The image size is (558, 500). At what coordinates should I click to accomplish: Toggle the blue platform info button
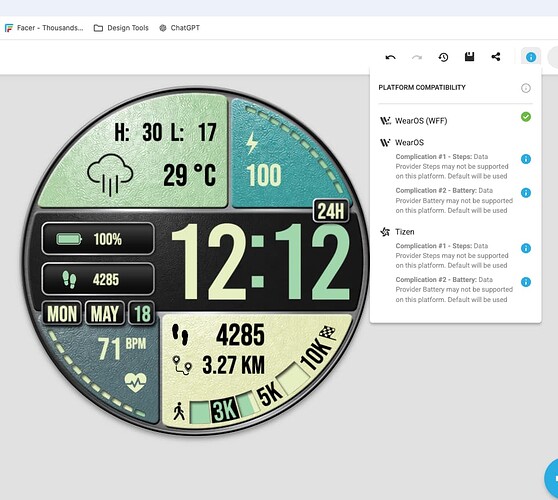[531, 57]
